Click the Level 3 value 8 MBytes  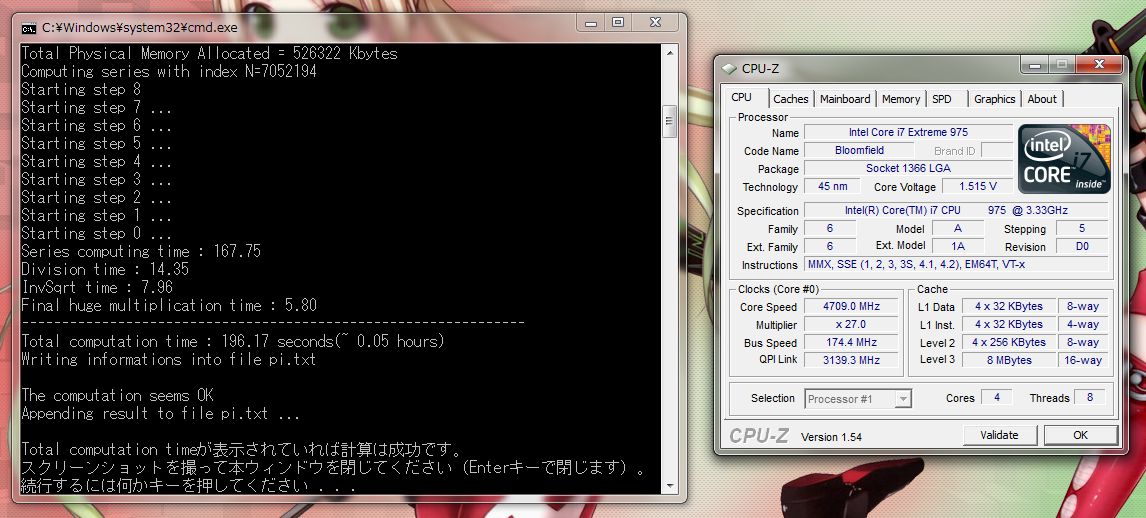(1008, 360)
